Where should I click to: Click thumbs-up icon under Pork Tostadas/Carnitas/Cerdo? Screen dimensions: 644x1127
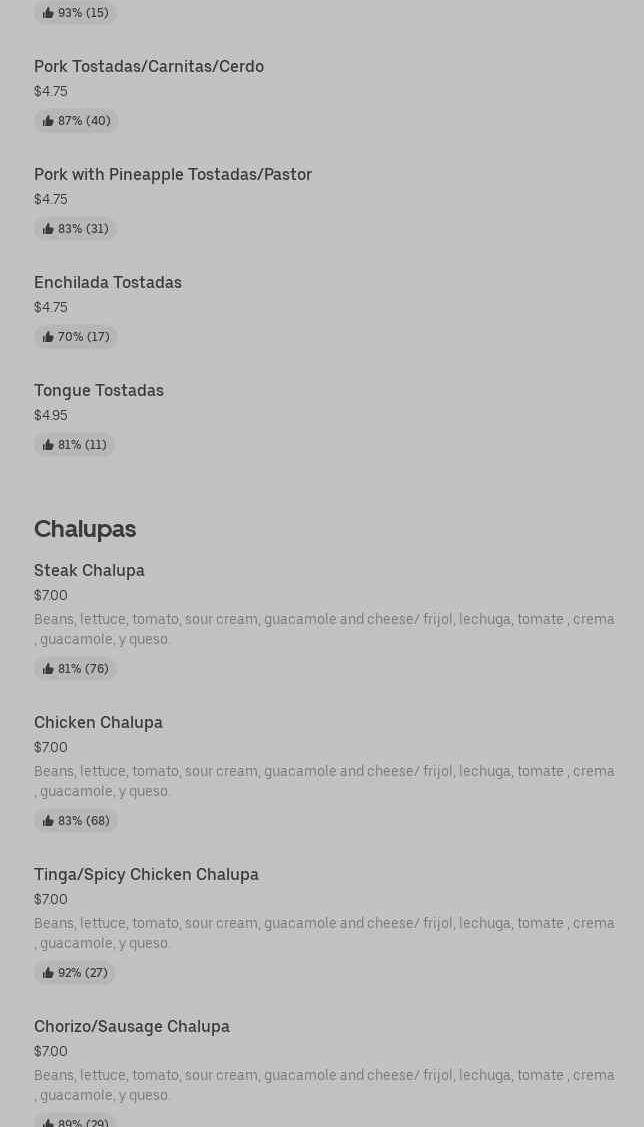tap(48, 121)
